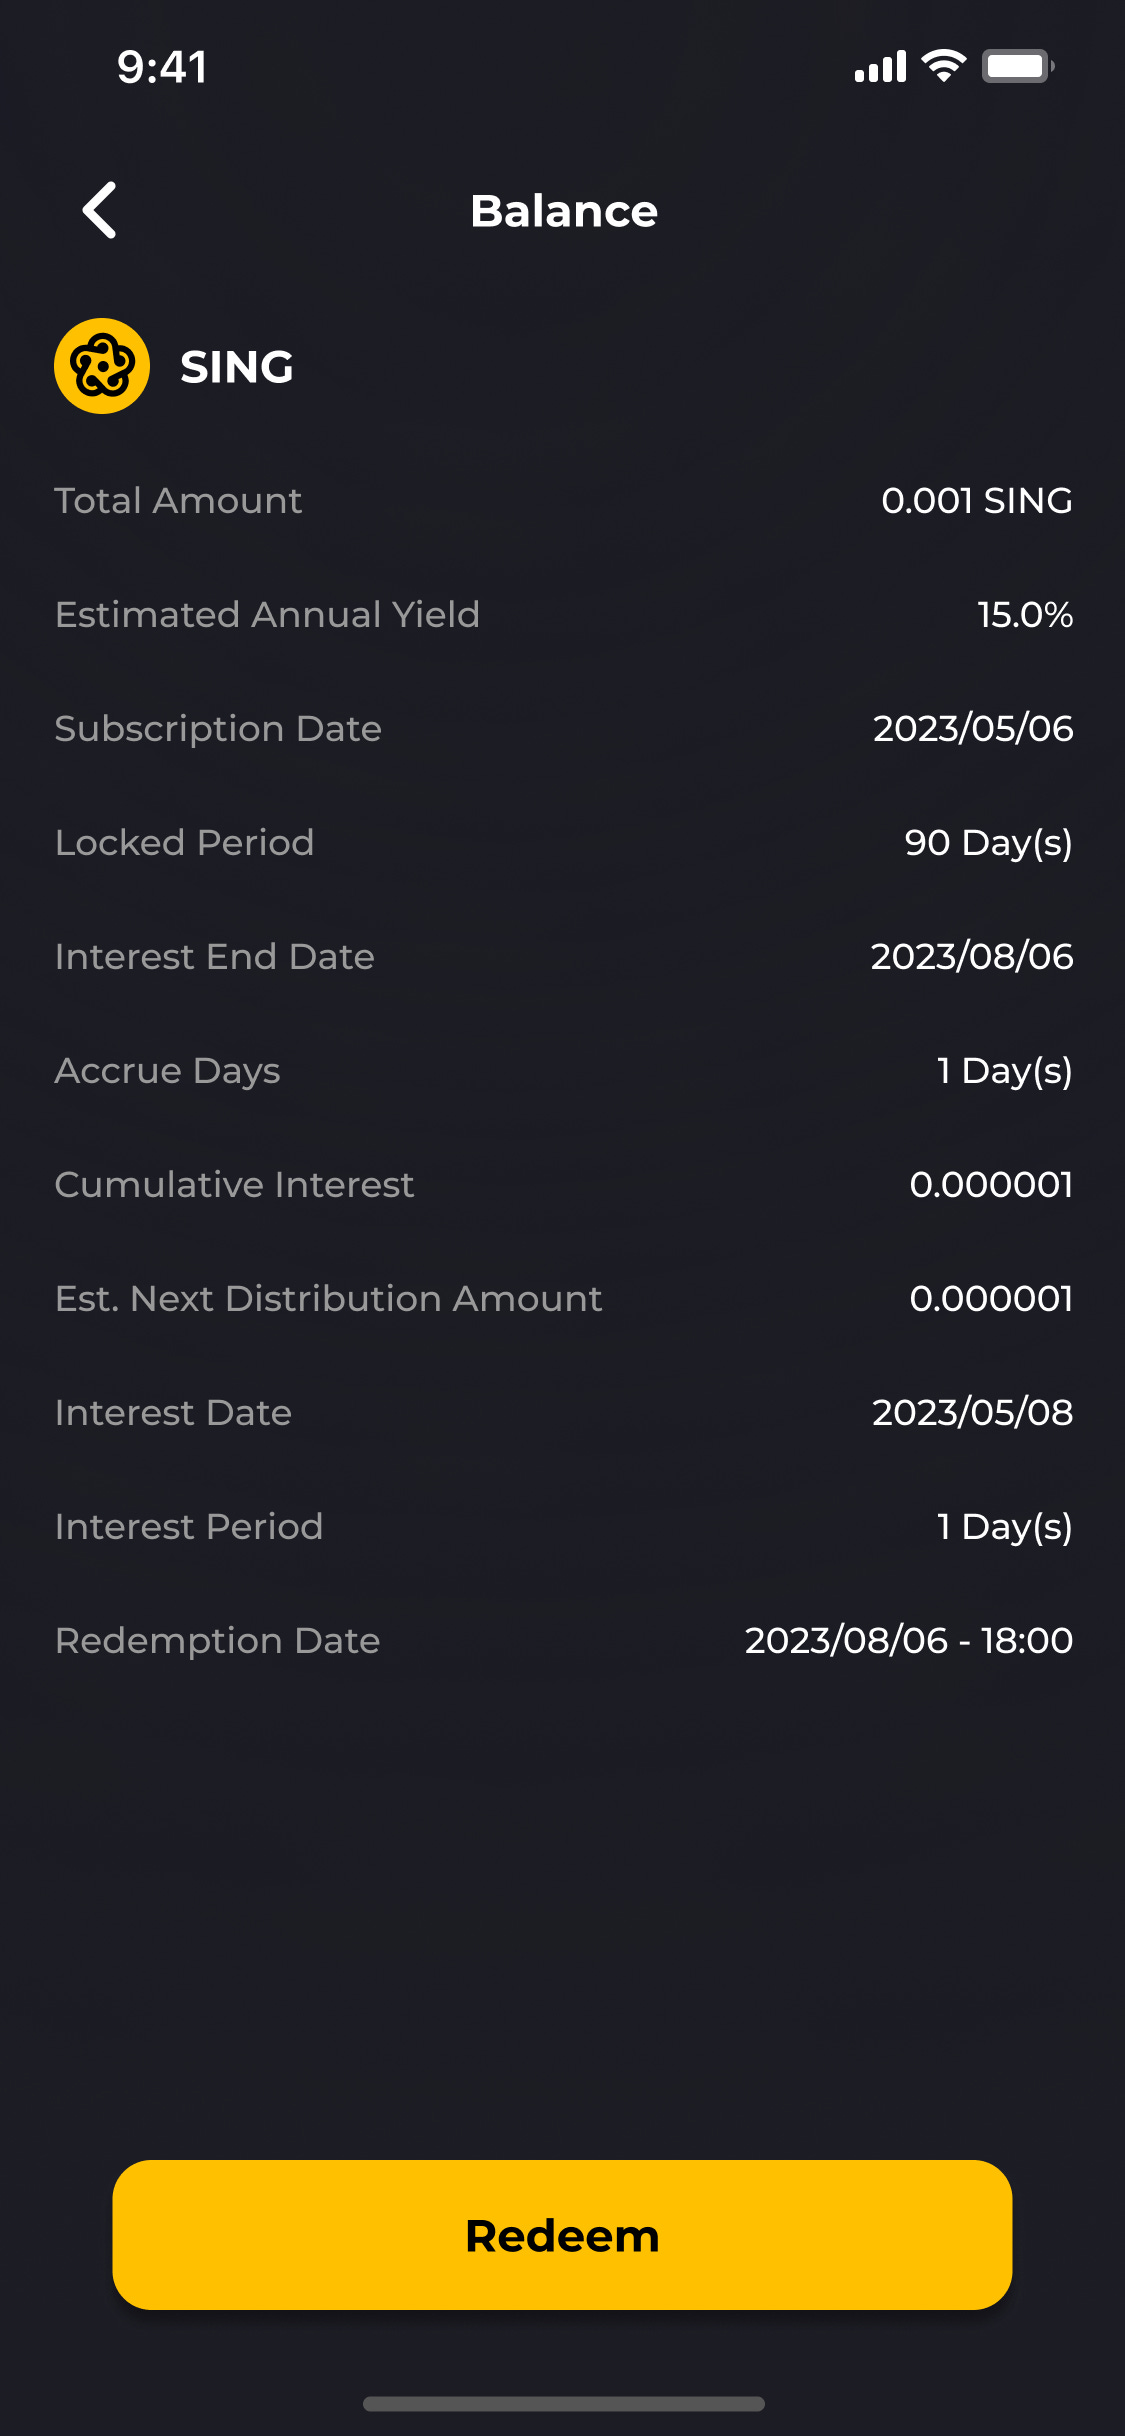Tap the back arrow icon

100,210
